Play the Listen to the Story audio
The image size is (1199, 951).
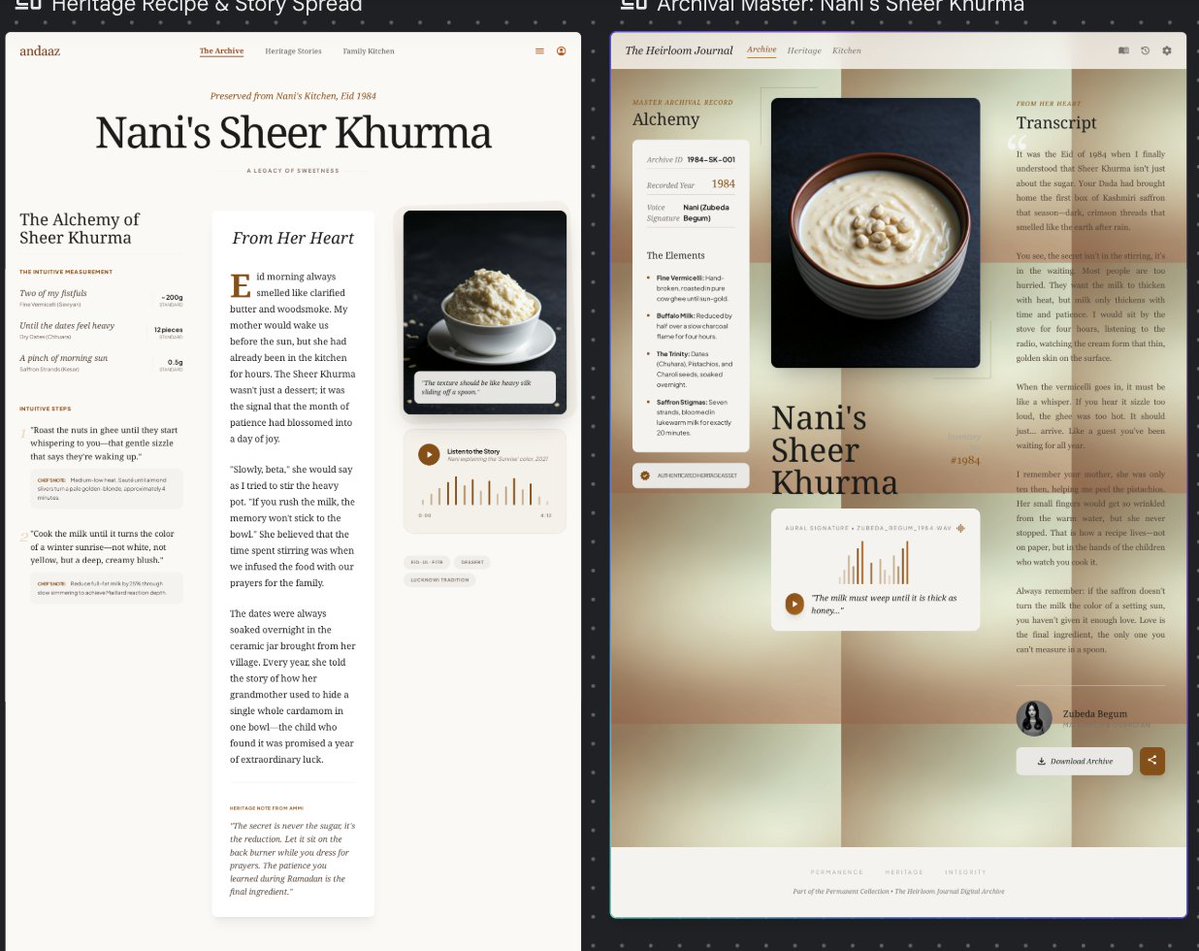(429, 455)
